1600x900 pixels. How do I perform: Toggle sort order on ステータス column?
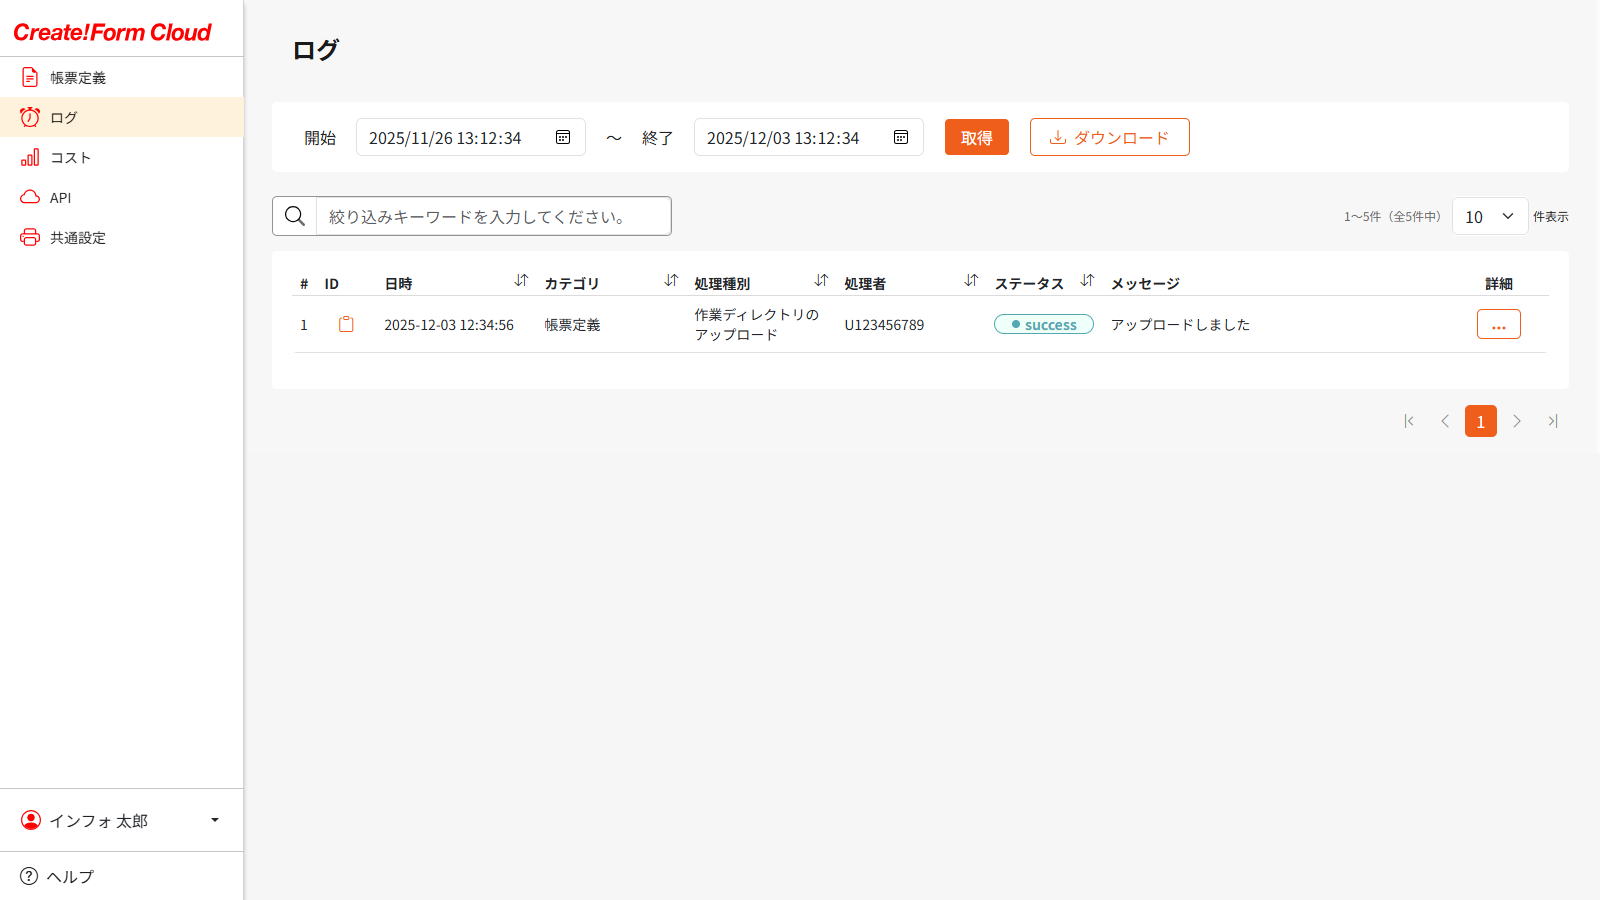(x=1087, y=281)
